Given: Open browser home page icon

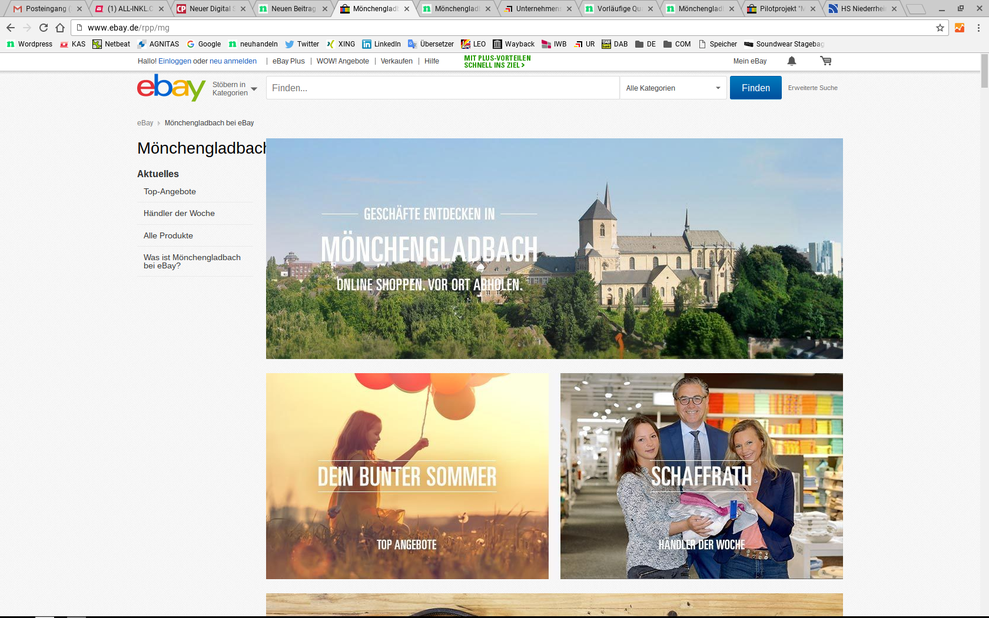Looking at the screenshot, I should pos(60,28).
